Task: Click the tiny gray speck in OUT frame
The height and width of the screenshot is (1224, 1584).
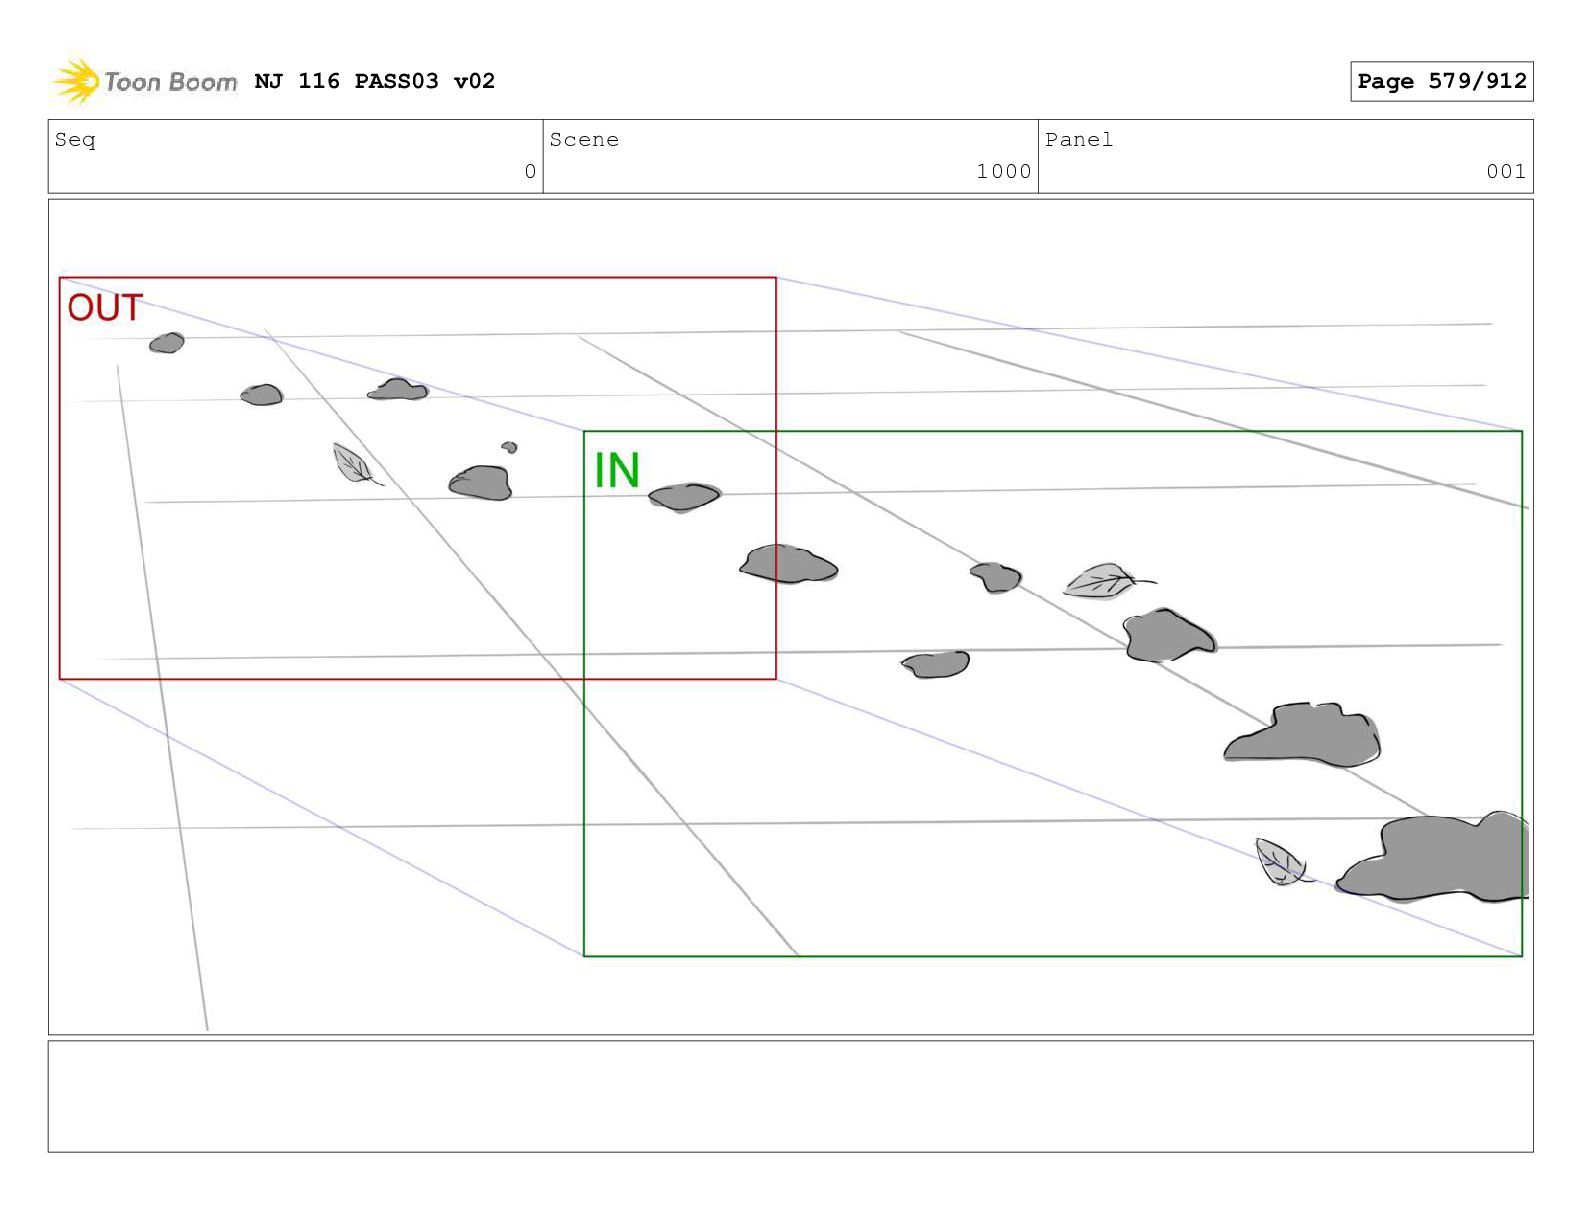Action: point(510,447)
